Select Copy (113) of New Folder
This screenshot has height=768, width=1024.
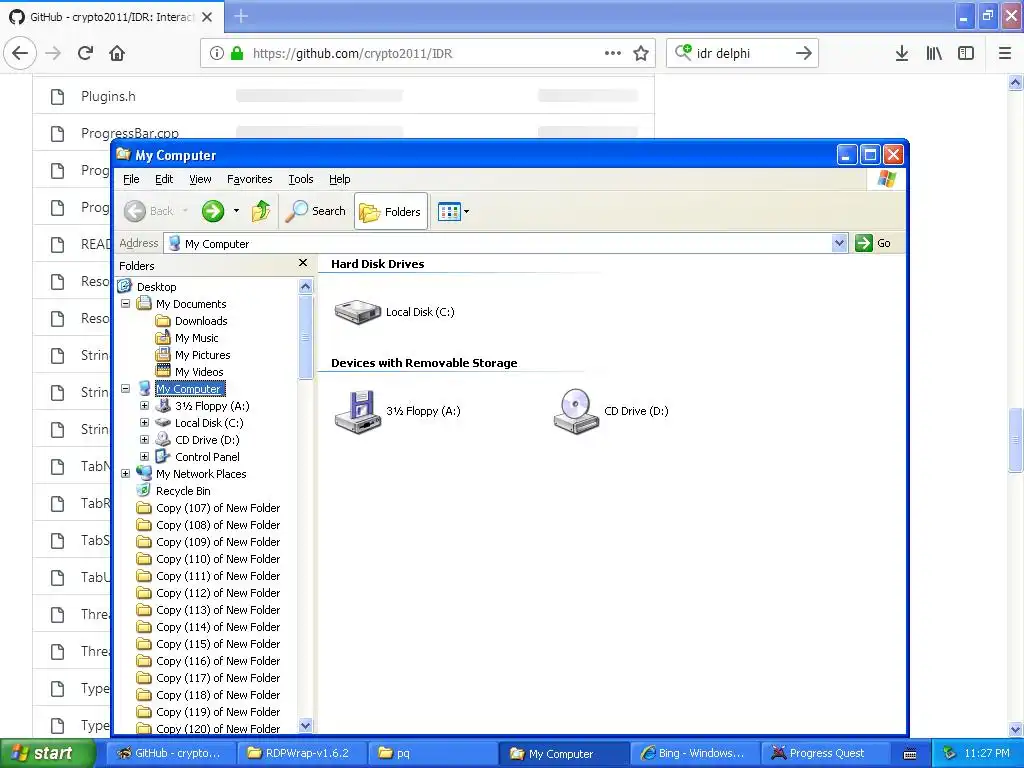pos(217,610)
